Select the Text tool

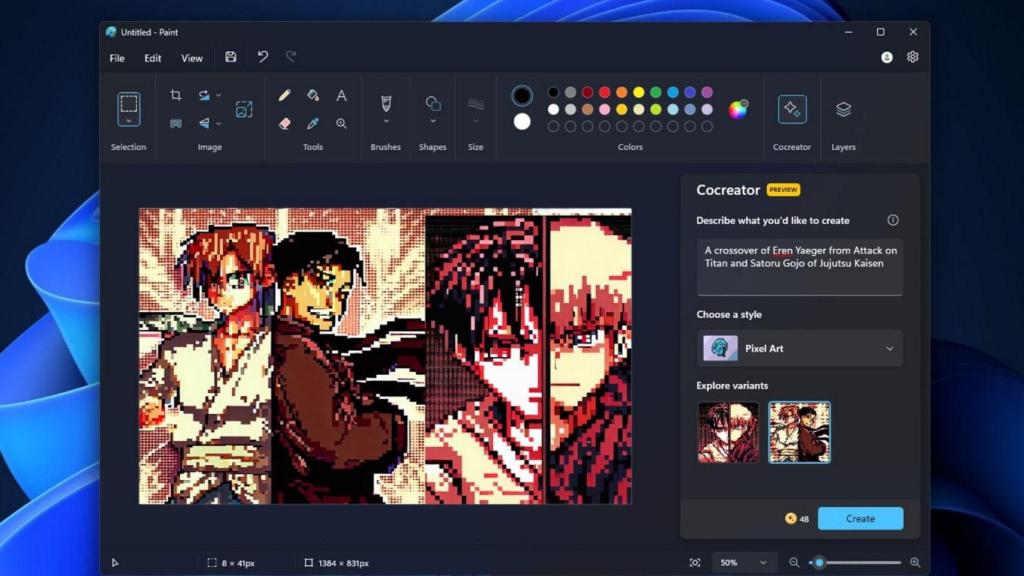[341, 95]
